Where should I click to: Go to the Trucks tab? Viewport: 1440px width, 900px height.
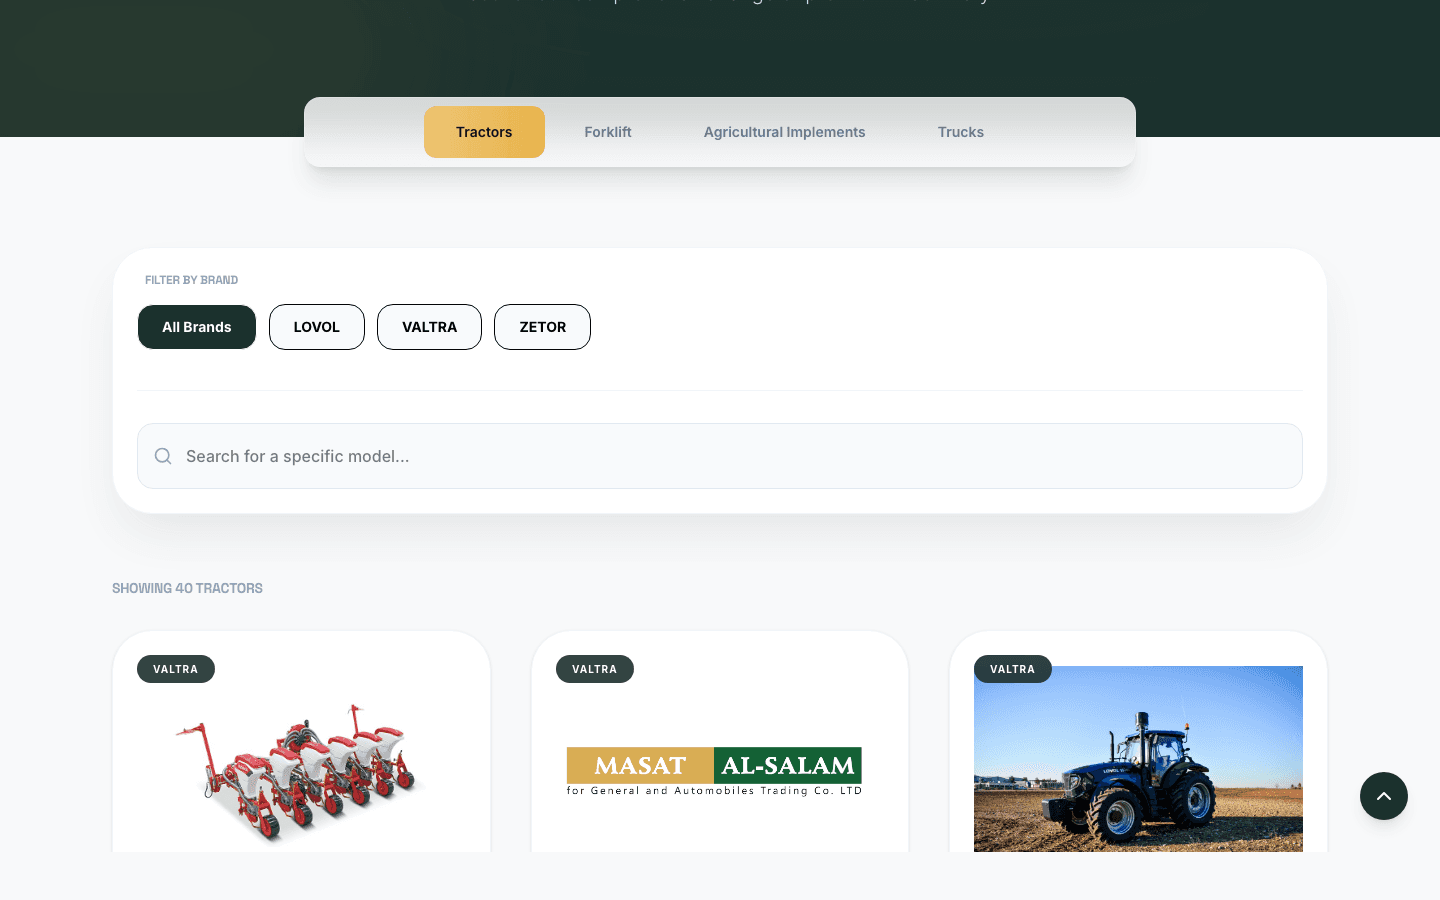pyautogui.click(x=961, y=132)
